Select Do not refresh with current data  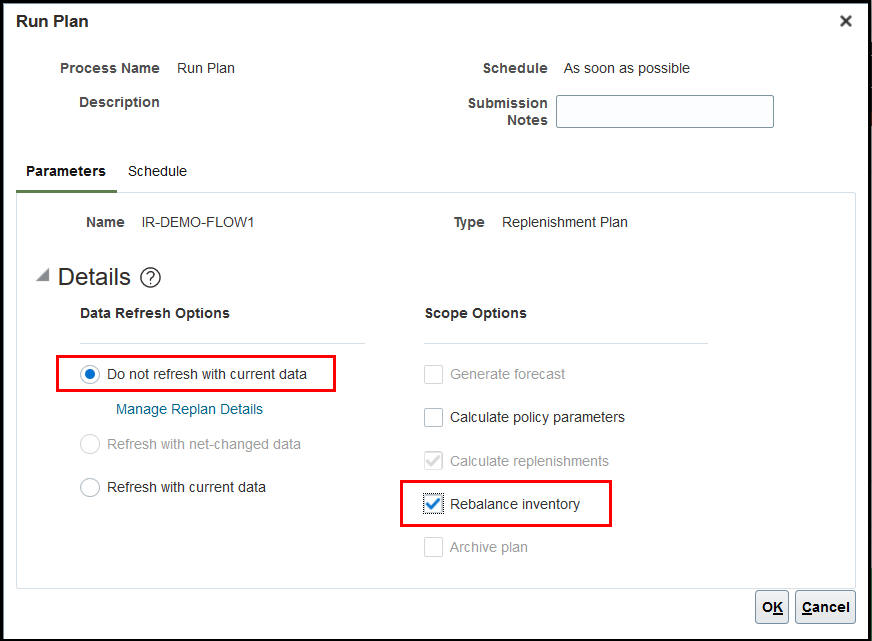coord(90,374)
